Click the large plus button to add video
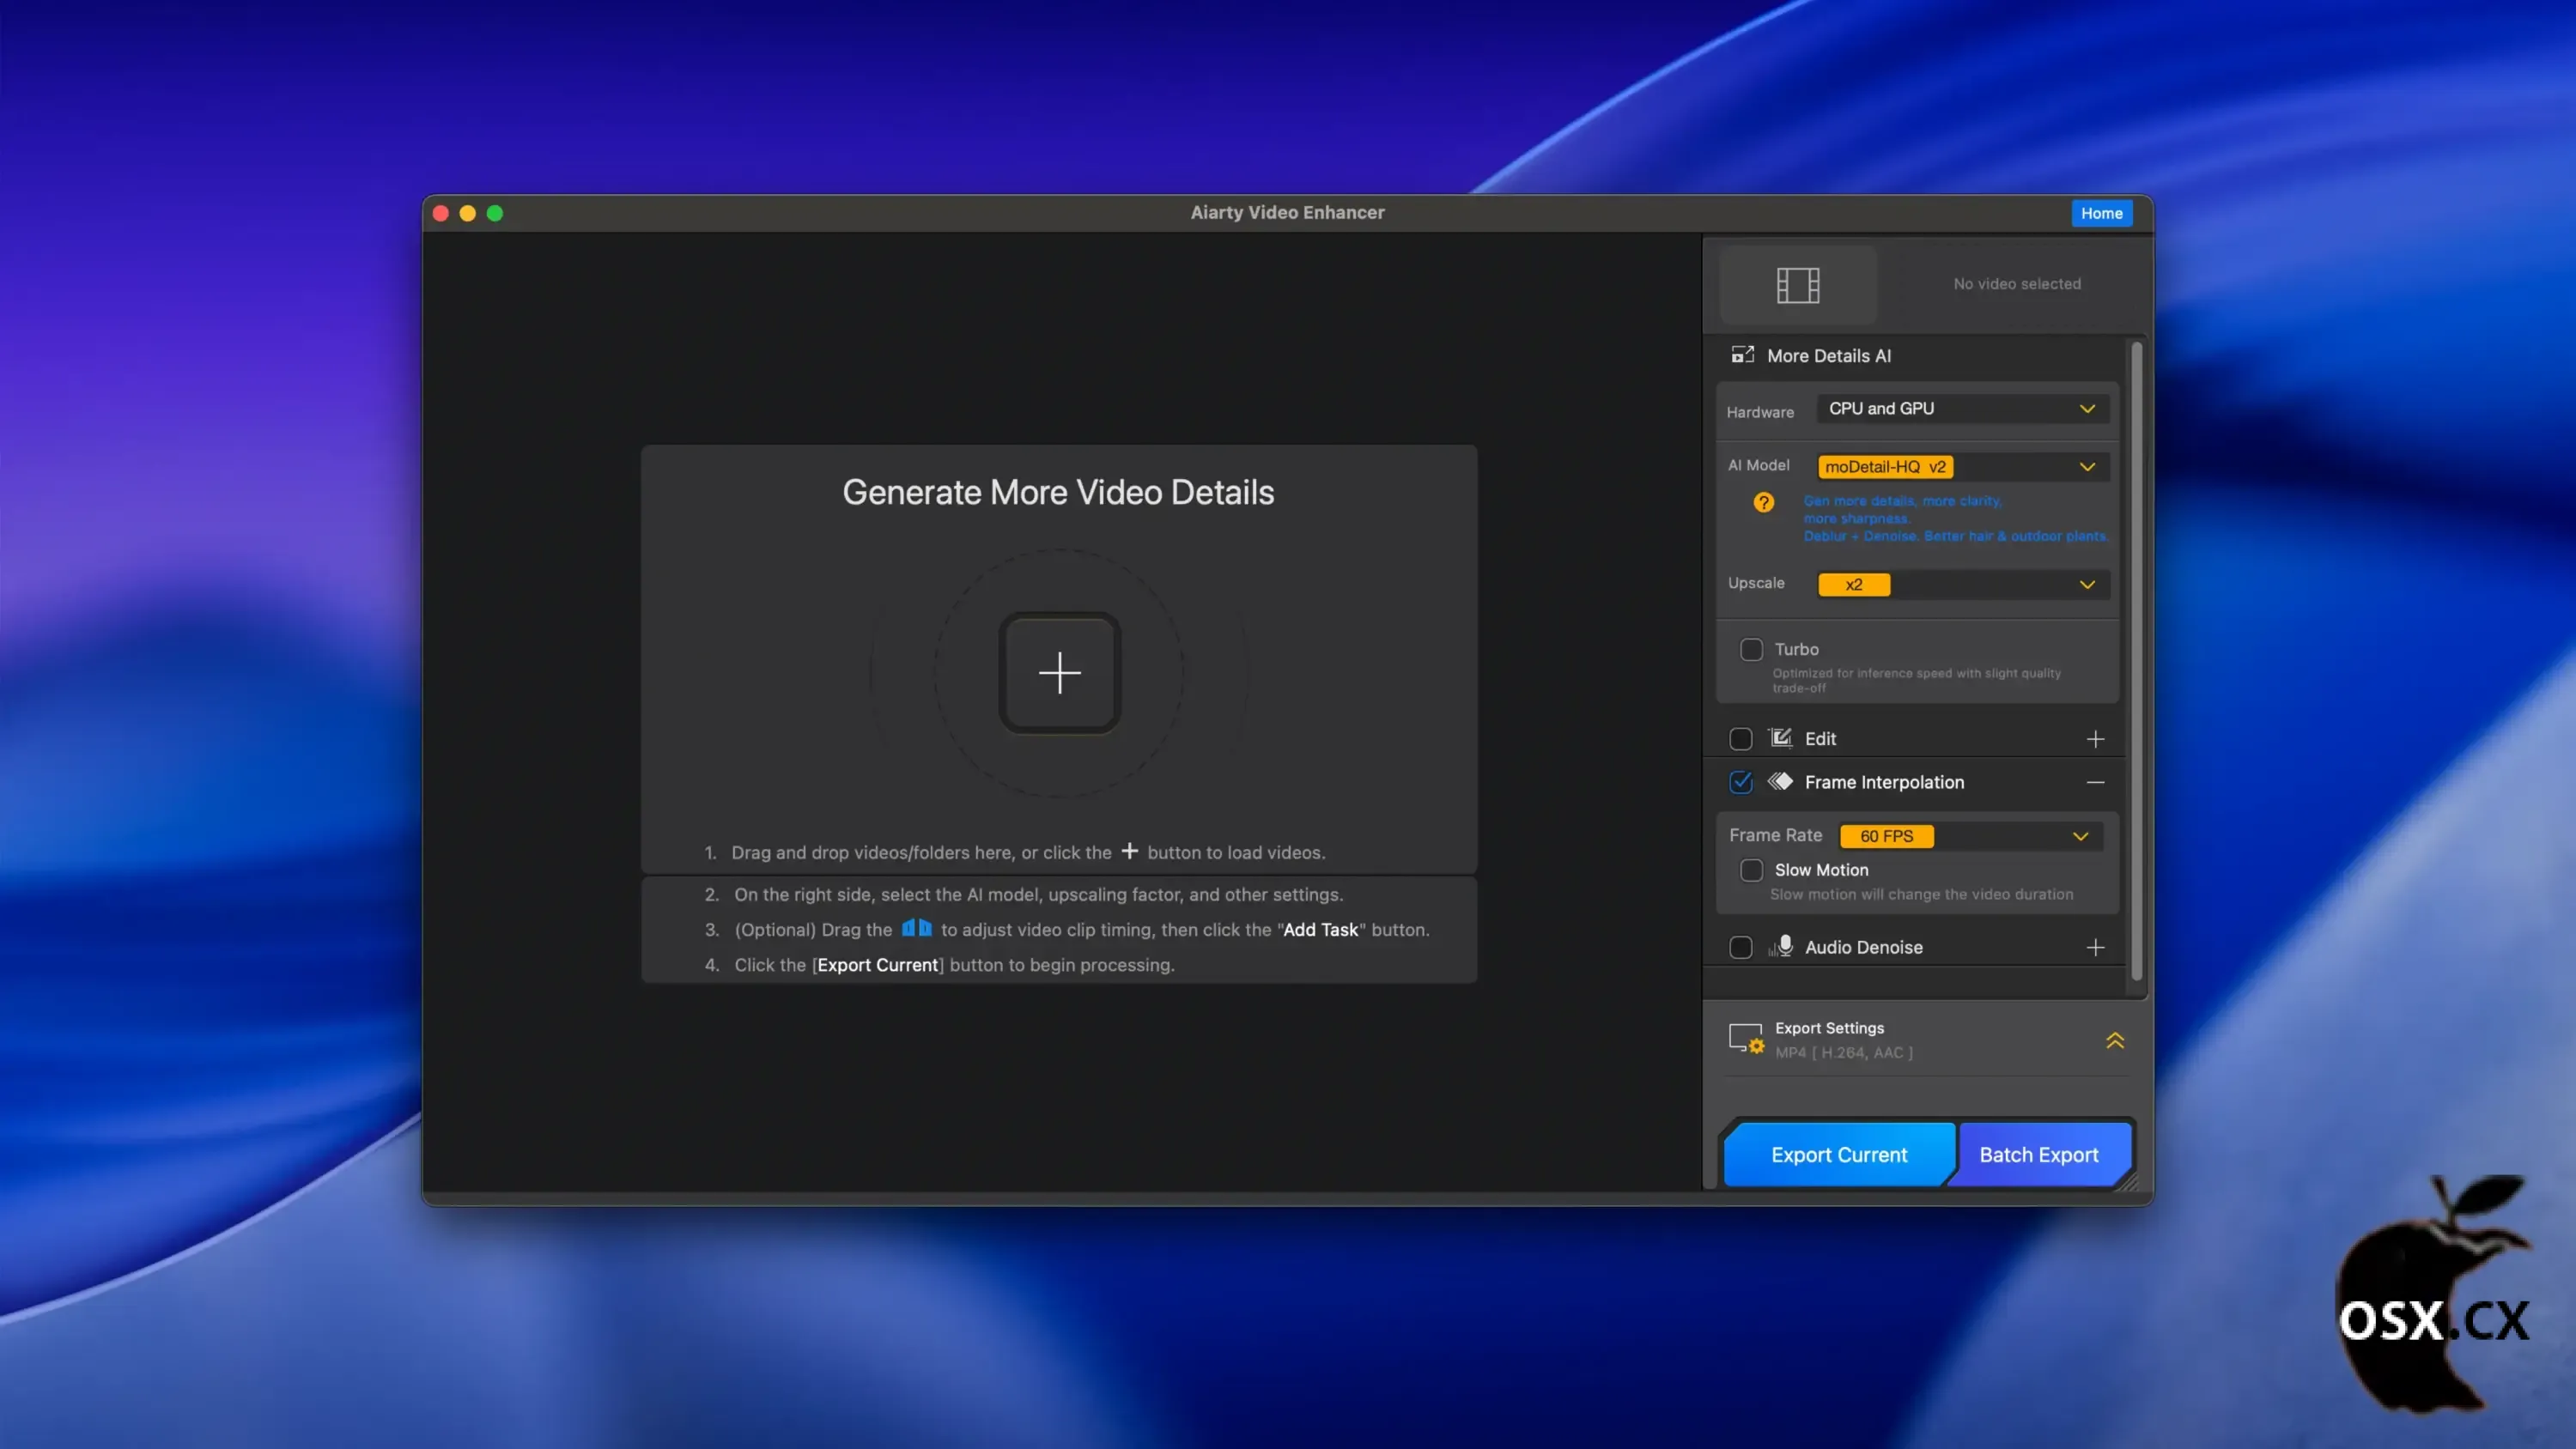Image resolution: width=2576 pixels, height=1449 pixels. coord(1059,673)
